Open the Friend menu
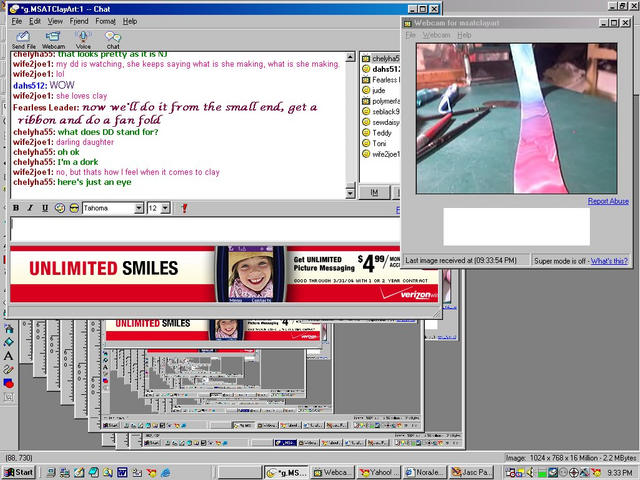 pos(79,21)
